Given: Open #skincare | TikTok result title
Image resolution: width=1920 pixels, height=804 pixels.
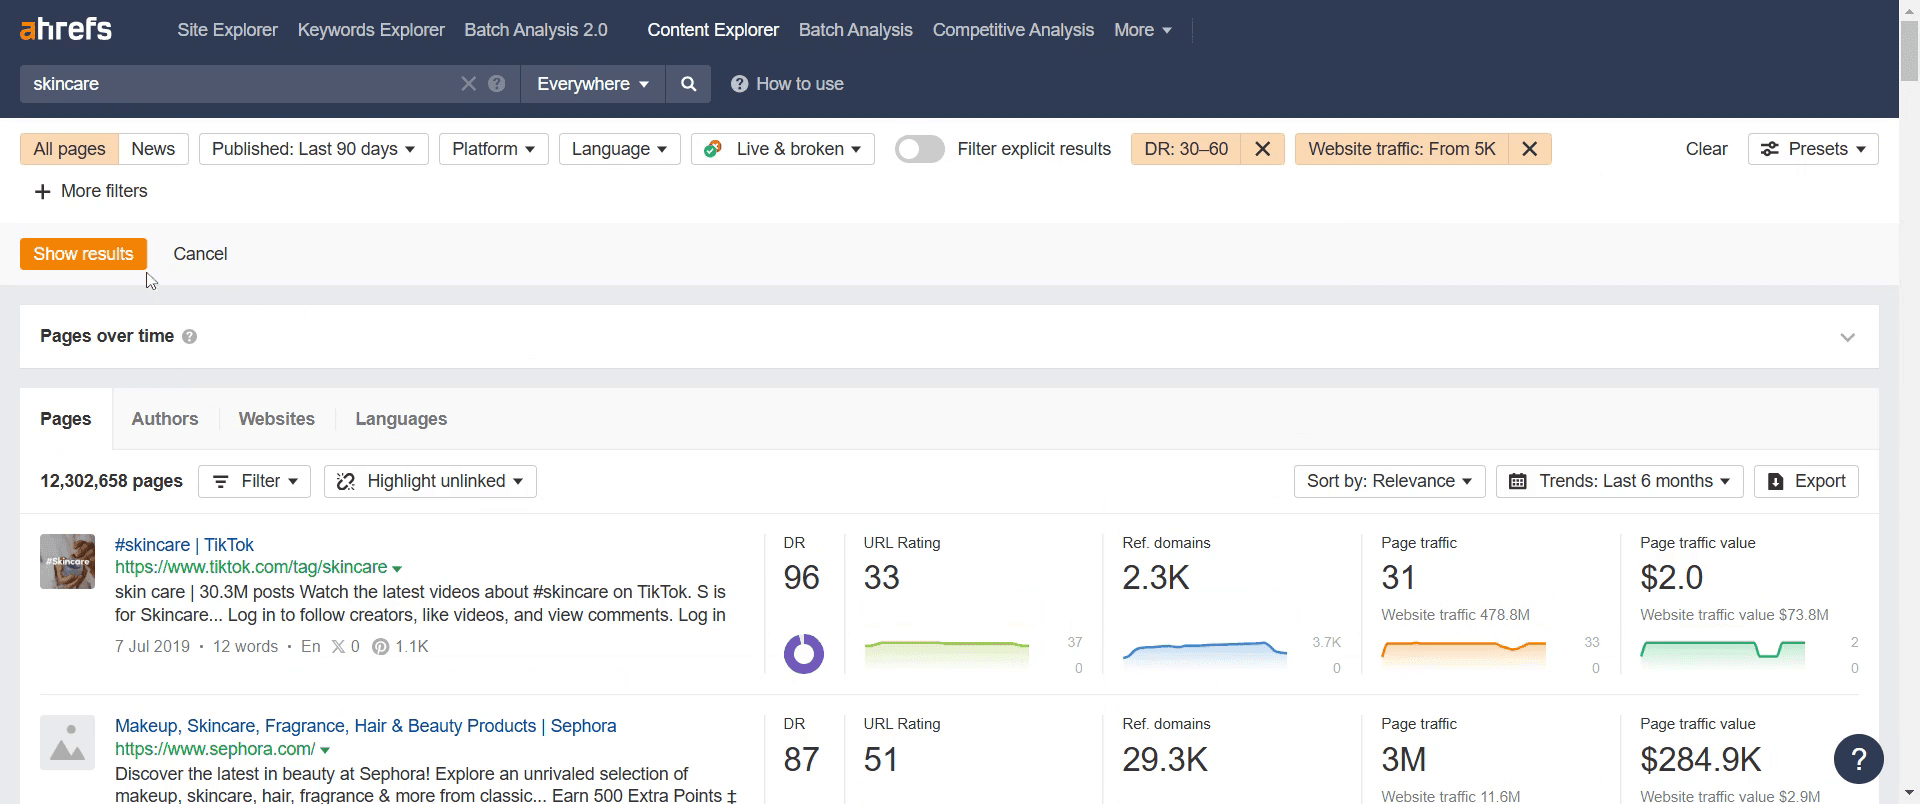Looking at the screenshot, I should pyautogui.click(x=184, y=545).
